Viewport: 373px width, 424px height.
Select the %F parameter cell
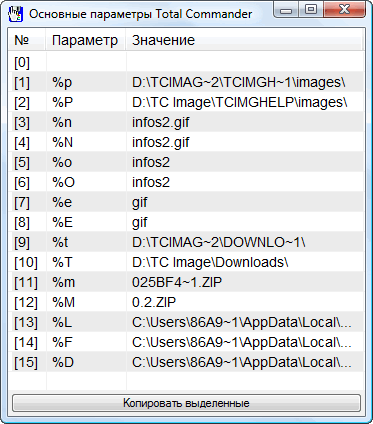click(62, 342)
